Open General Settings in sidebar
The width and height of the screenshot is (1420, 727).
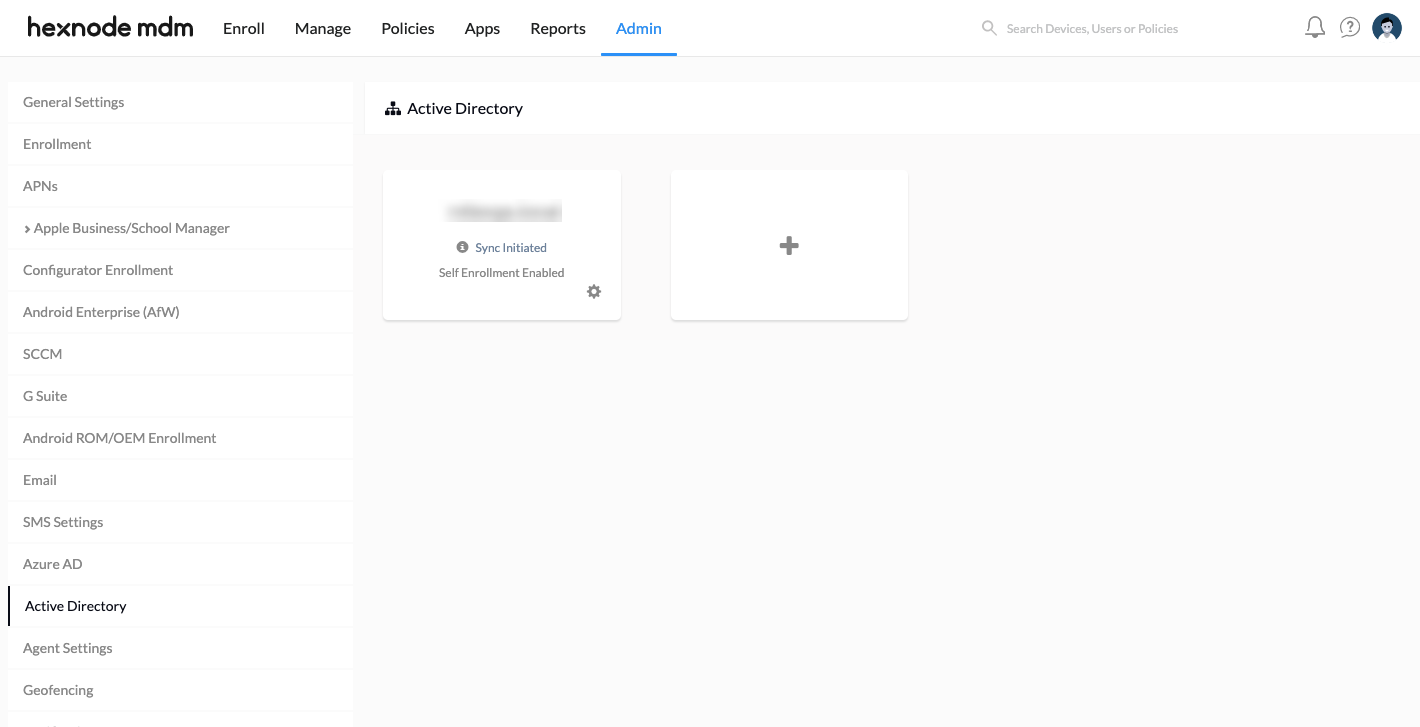click(180, 102)
